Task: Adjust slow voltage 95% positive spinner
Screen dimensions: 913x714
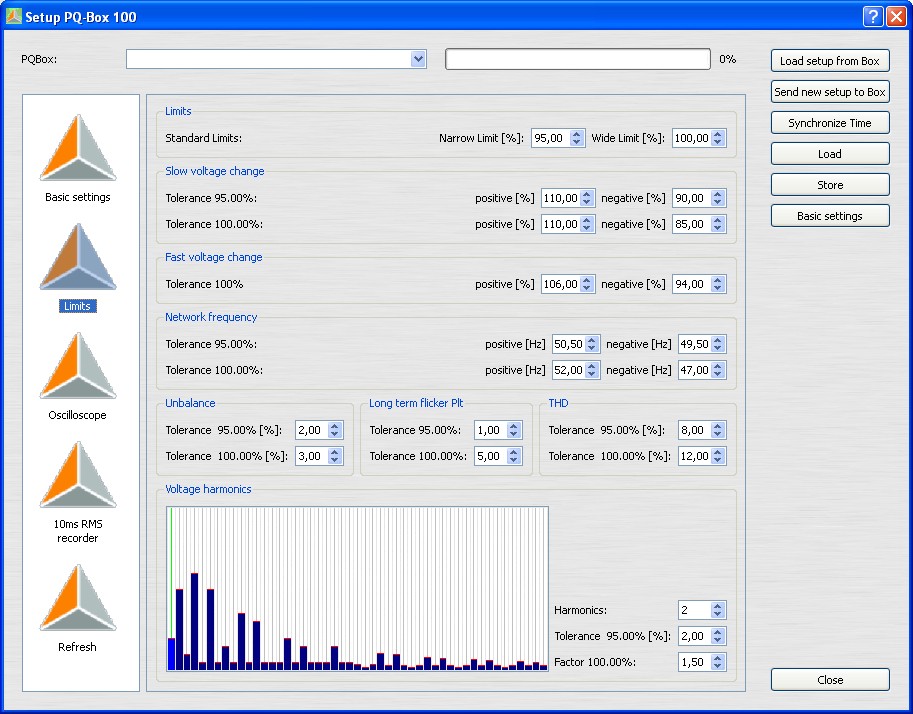Action: (587, 198)
